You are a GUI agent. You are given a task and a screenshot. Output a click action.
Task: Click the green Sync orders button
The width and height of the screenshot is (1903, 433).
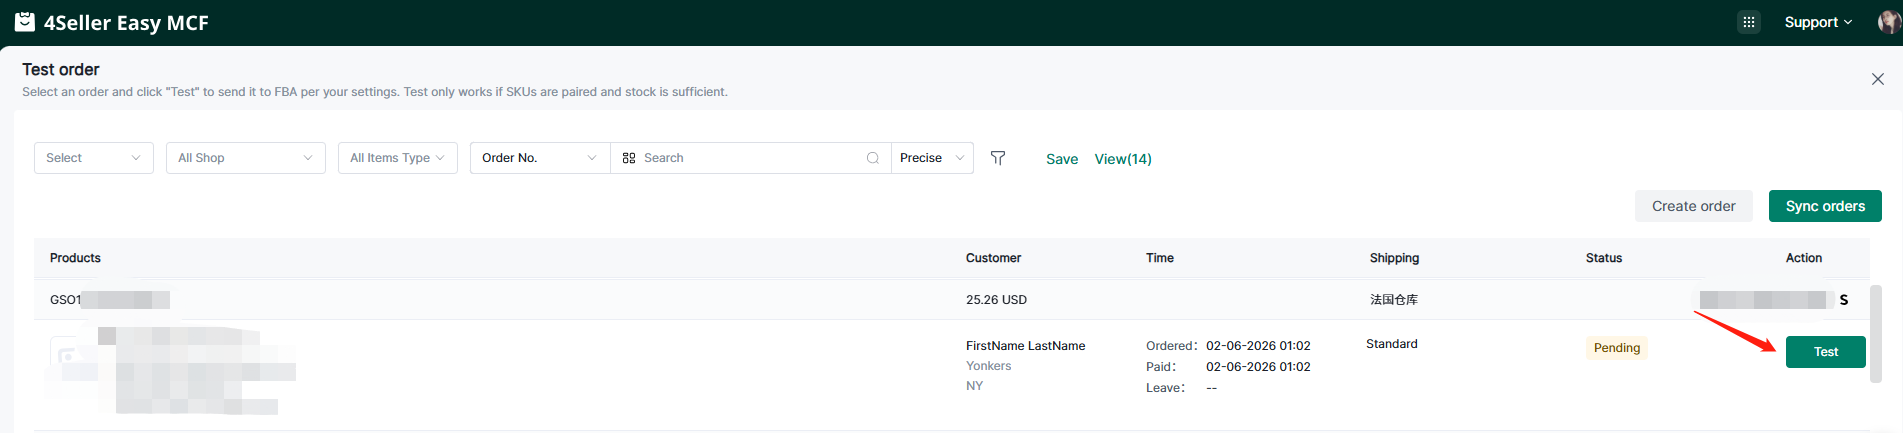point(1824,206)
